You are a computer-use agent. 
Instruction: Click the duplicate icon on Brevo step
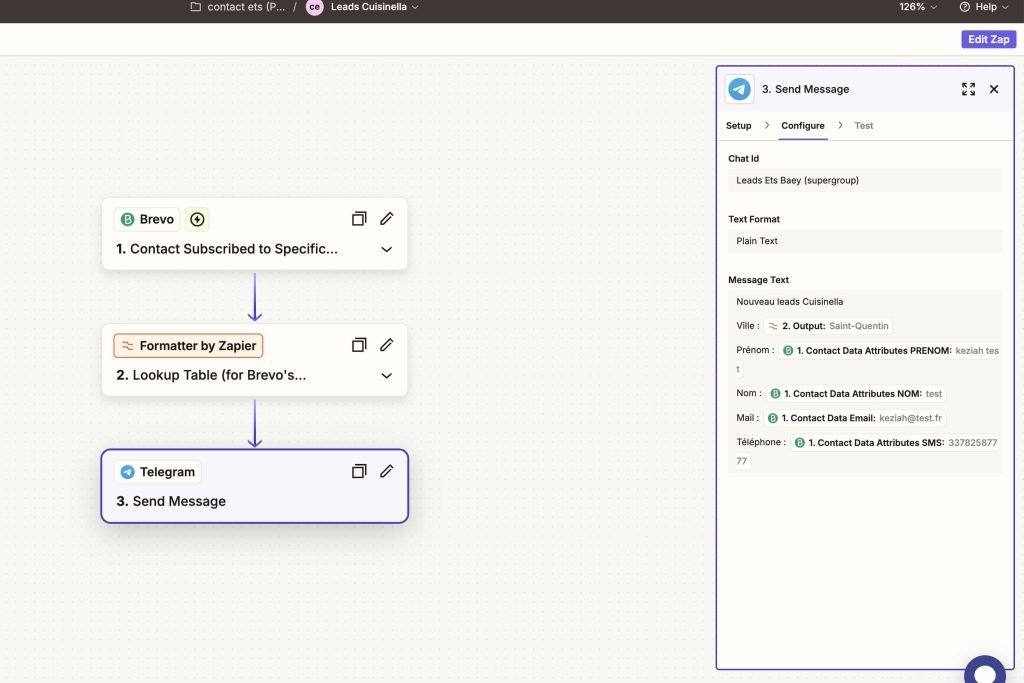pyautogui.click(x=359, y=219)
